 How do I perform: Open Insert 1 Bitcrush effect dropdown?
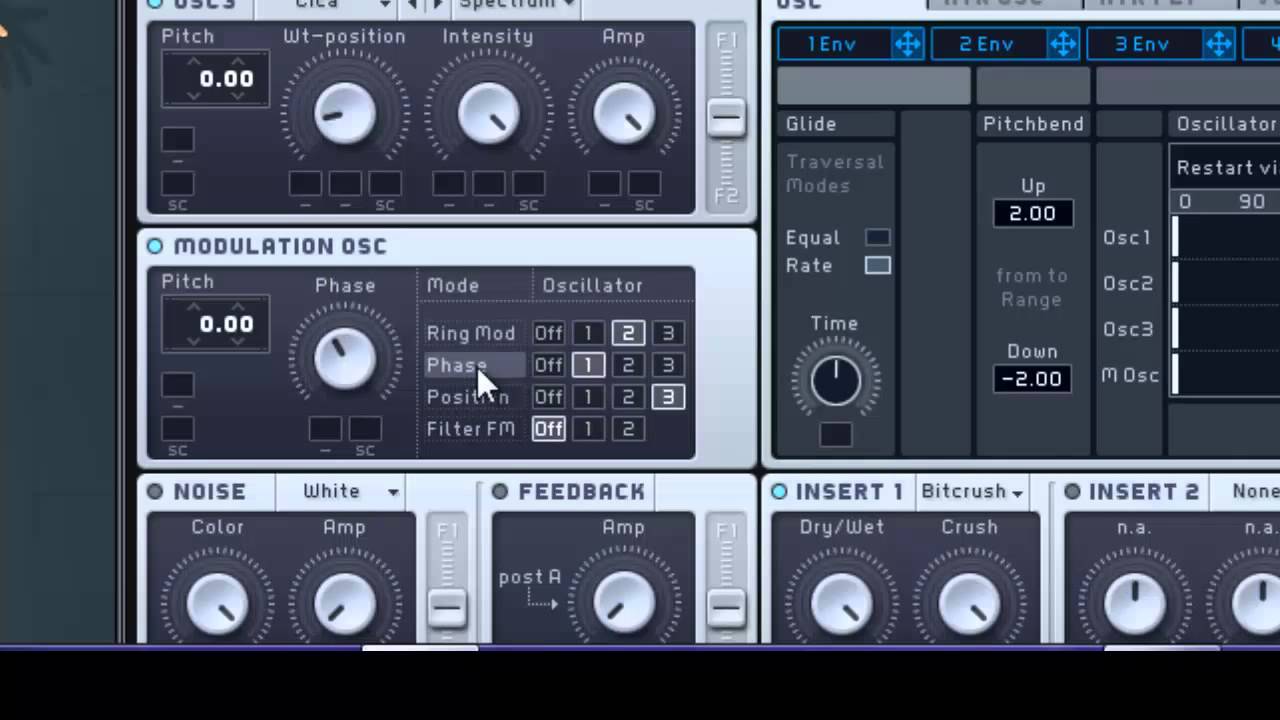(x=973, y=491)
